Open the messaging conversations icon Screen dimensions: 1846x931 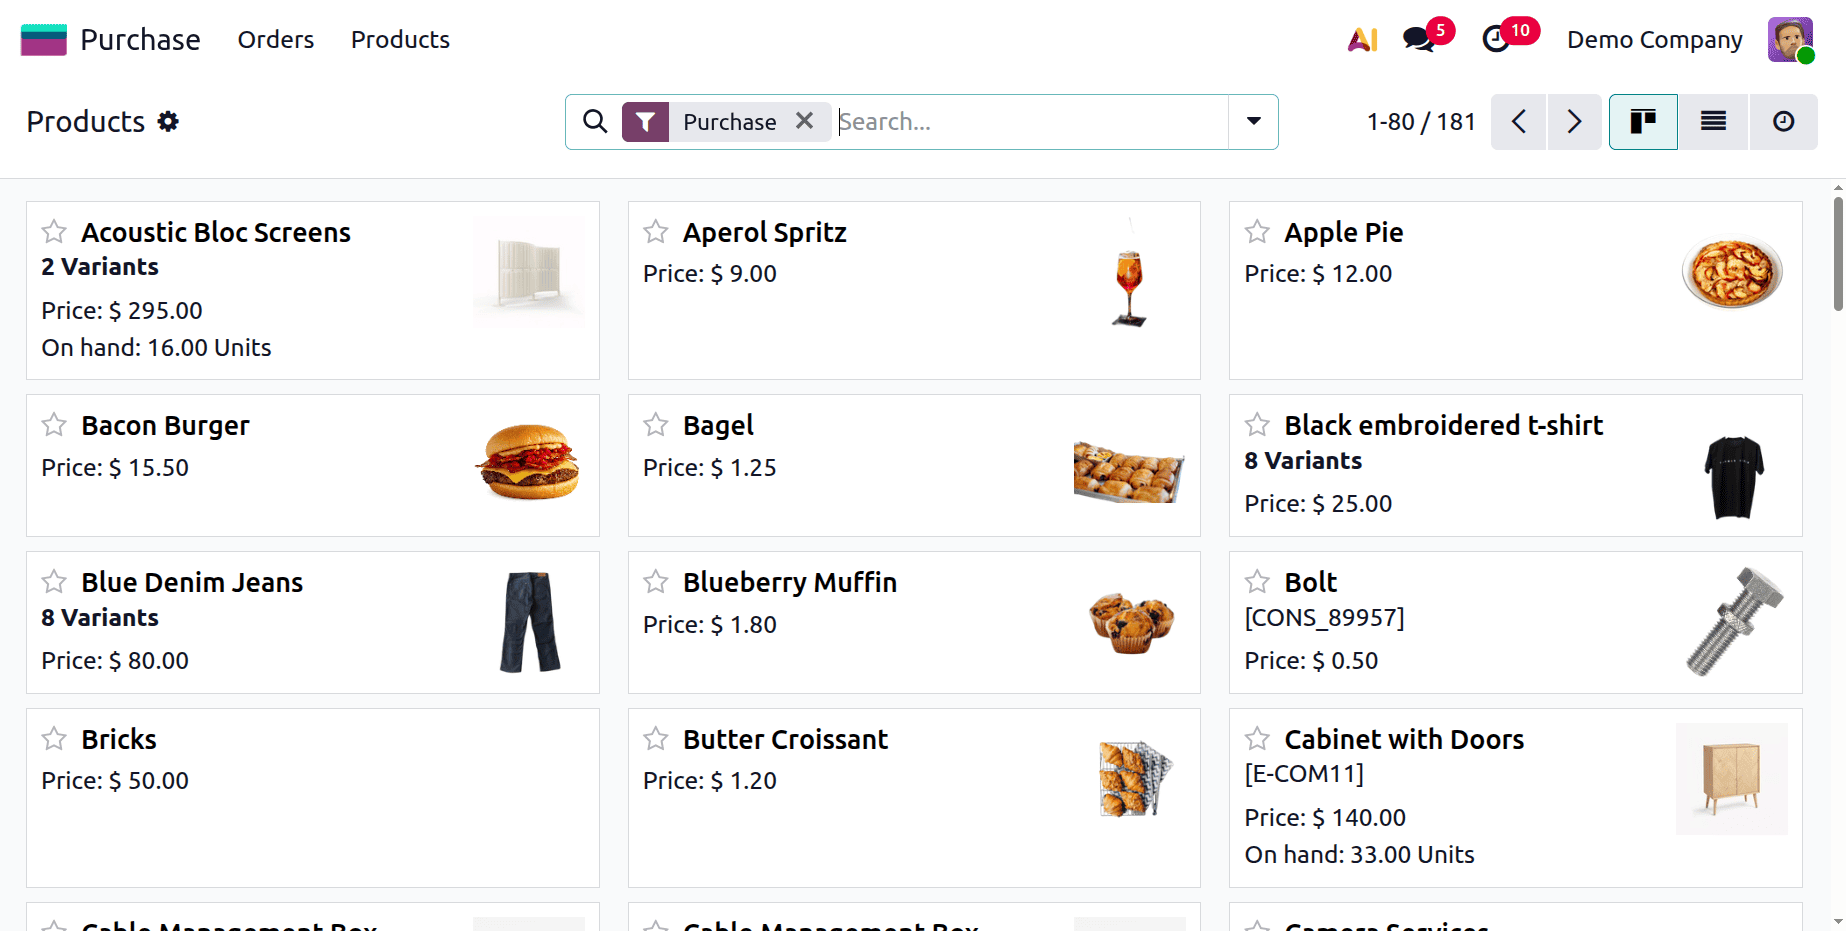pyautogui.click(x=1418, y=39)
